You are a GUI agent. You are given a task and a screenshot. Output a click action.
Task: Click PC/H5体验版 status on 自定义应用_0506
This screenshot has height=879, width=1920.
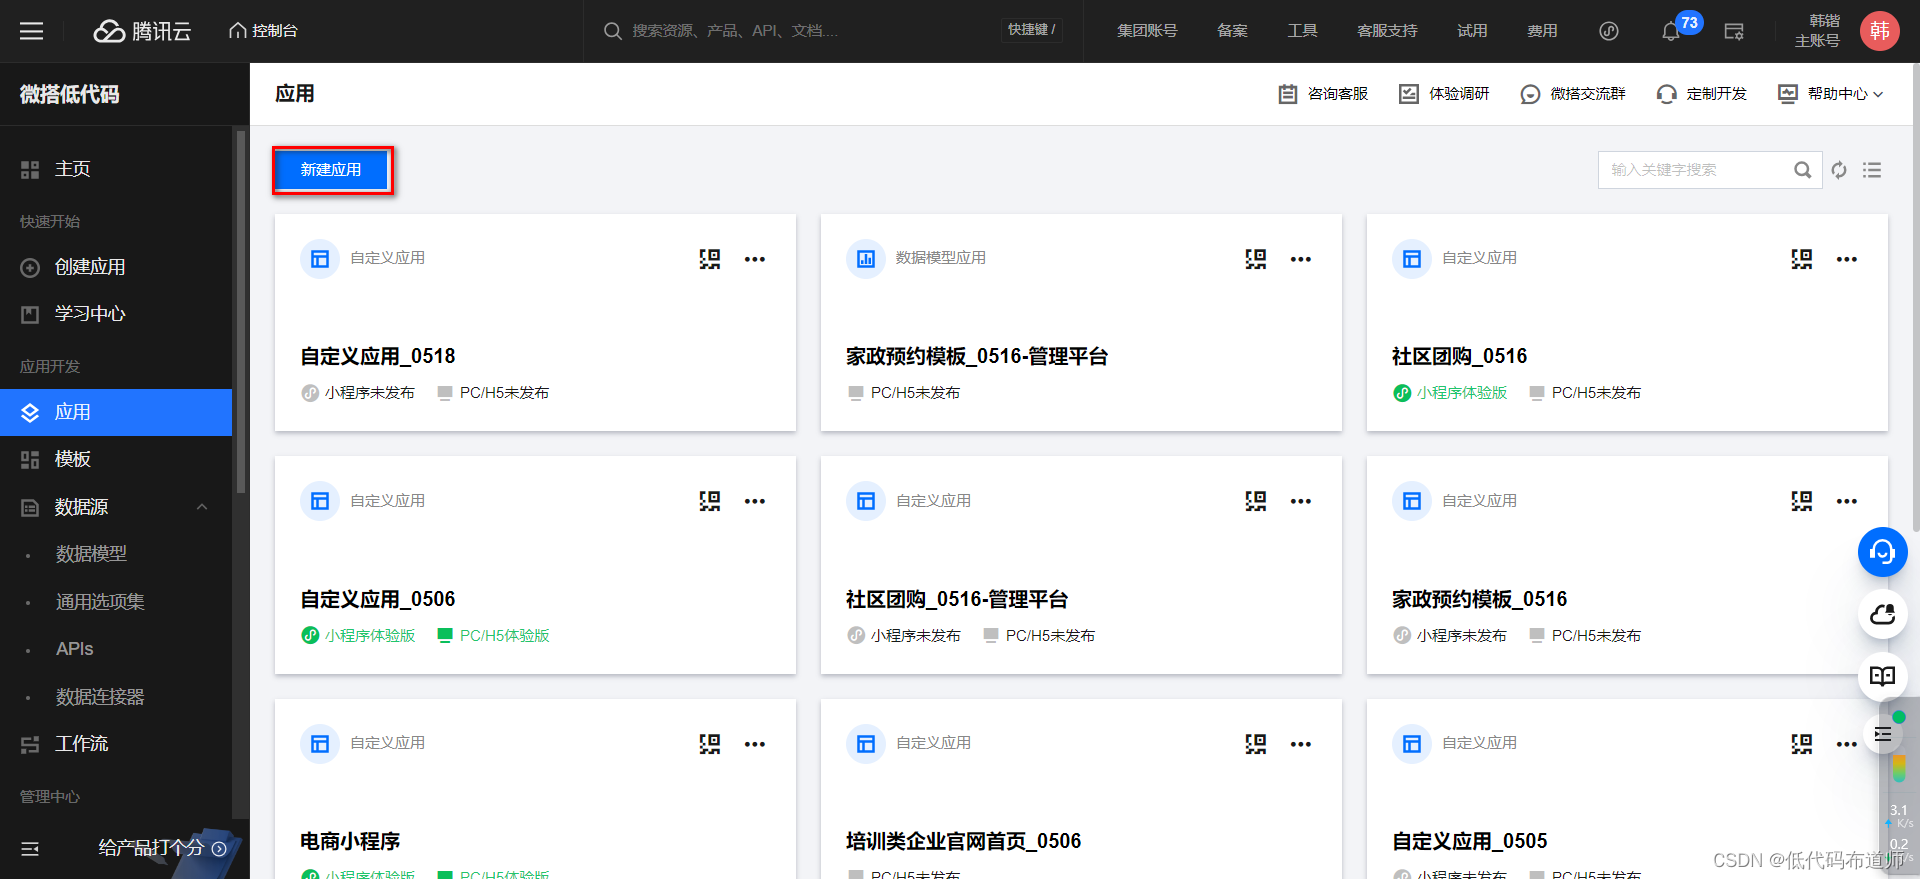click(x=494, y=636)
